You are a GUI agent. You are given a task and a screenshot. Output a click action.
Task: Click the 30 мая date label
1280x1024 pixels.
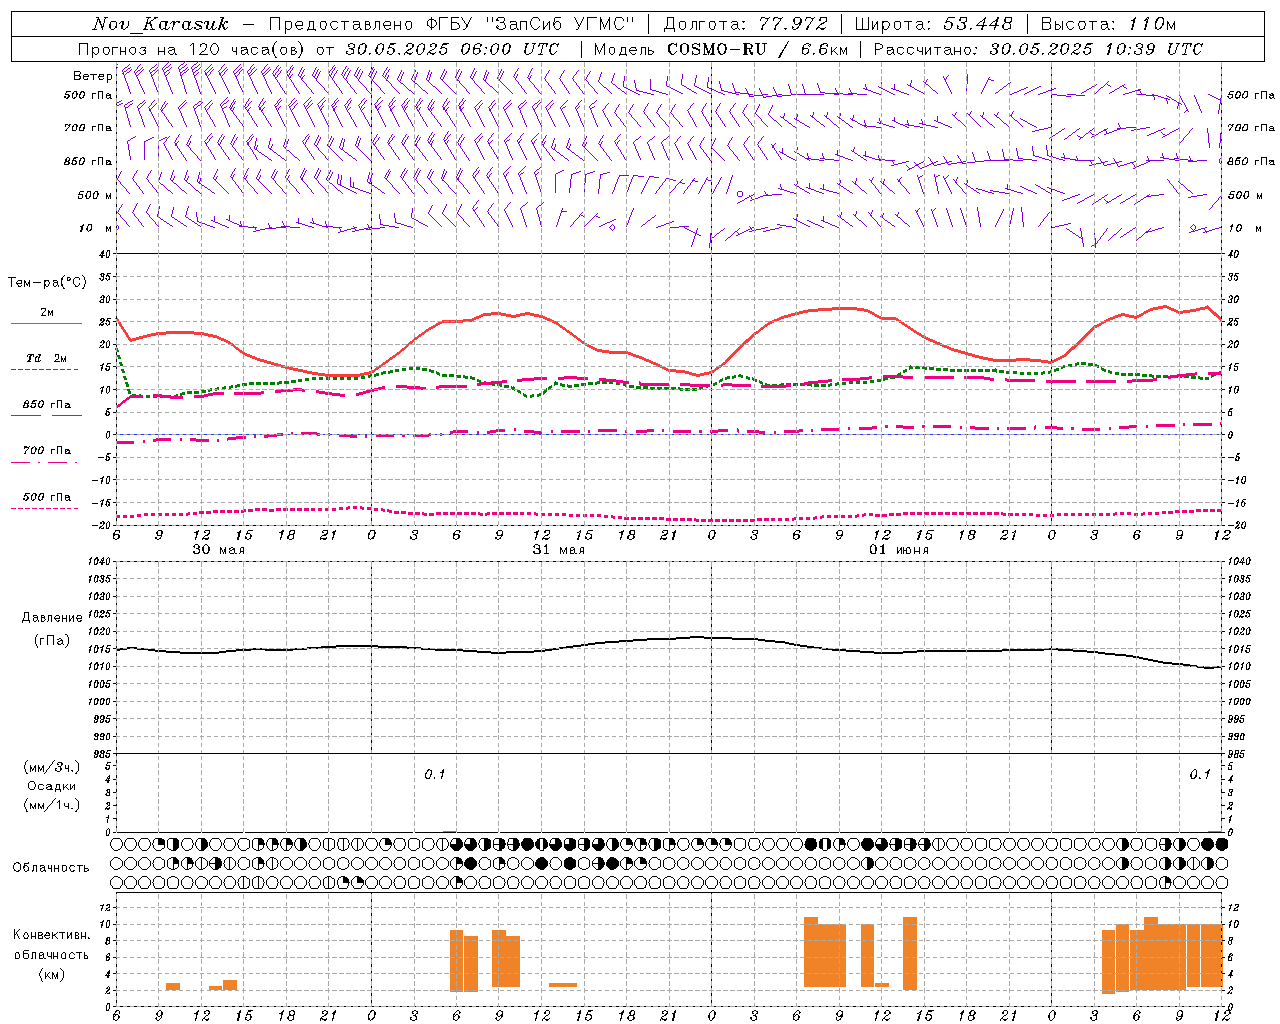[x=218, y=550]
